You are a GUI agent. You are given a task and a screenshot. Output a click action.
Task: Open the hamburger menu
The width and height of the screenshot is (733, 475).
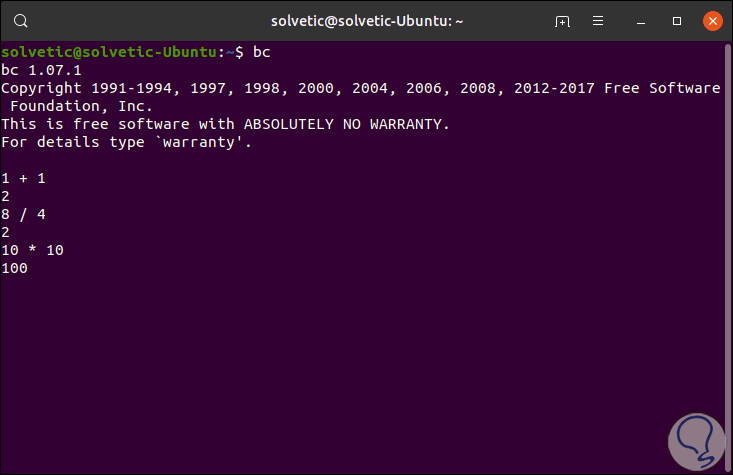tap(598, 21)
